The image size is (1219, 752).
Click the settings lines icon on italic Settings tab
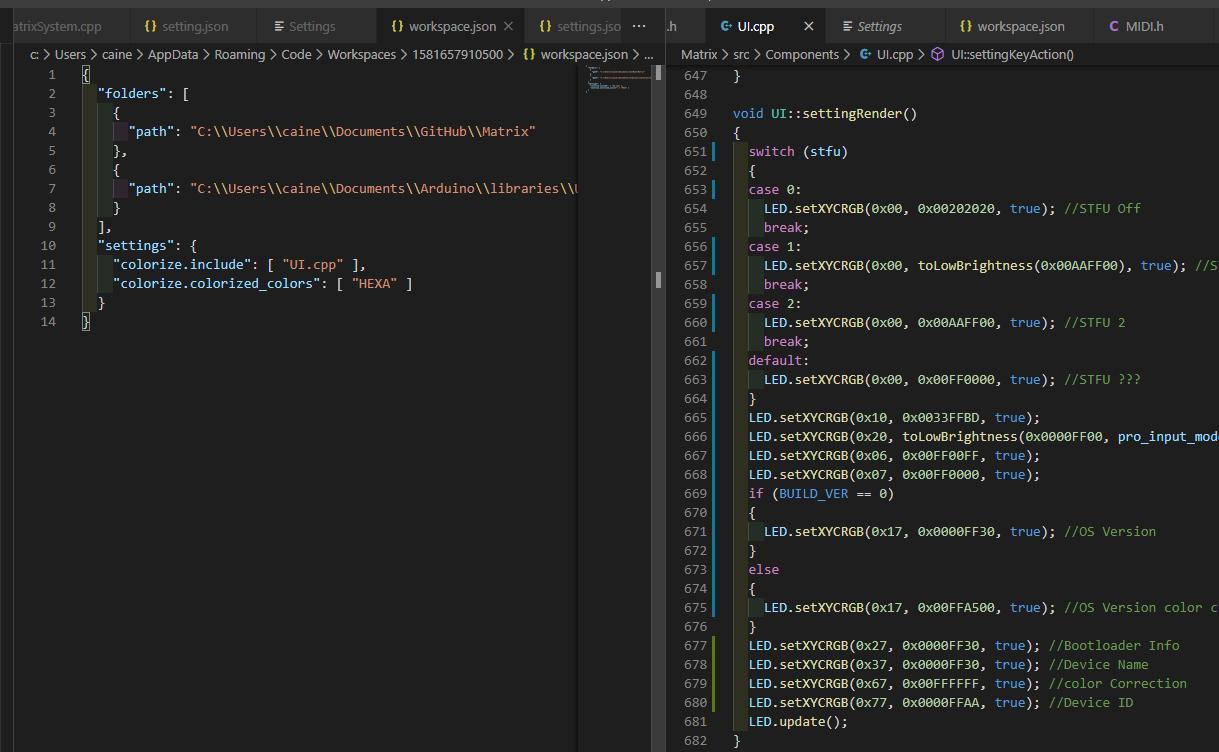848,27
